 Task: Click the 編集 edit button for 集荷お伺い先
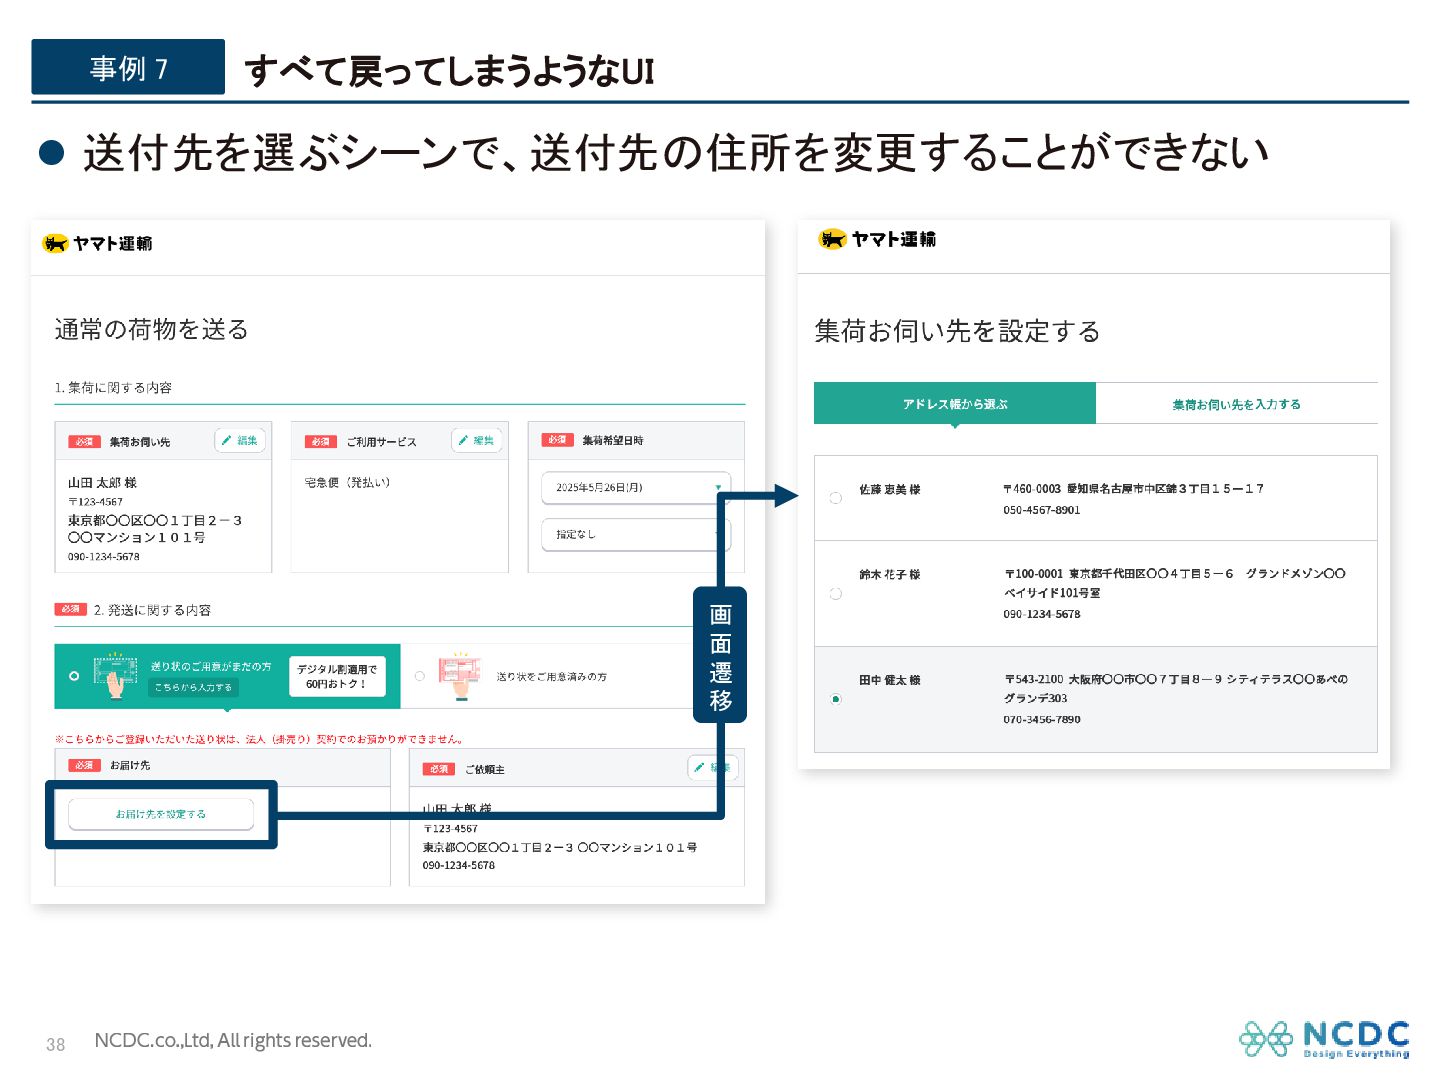[239, 441]
